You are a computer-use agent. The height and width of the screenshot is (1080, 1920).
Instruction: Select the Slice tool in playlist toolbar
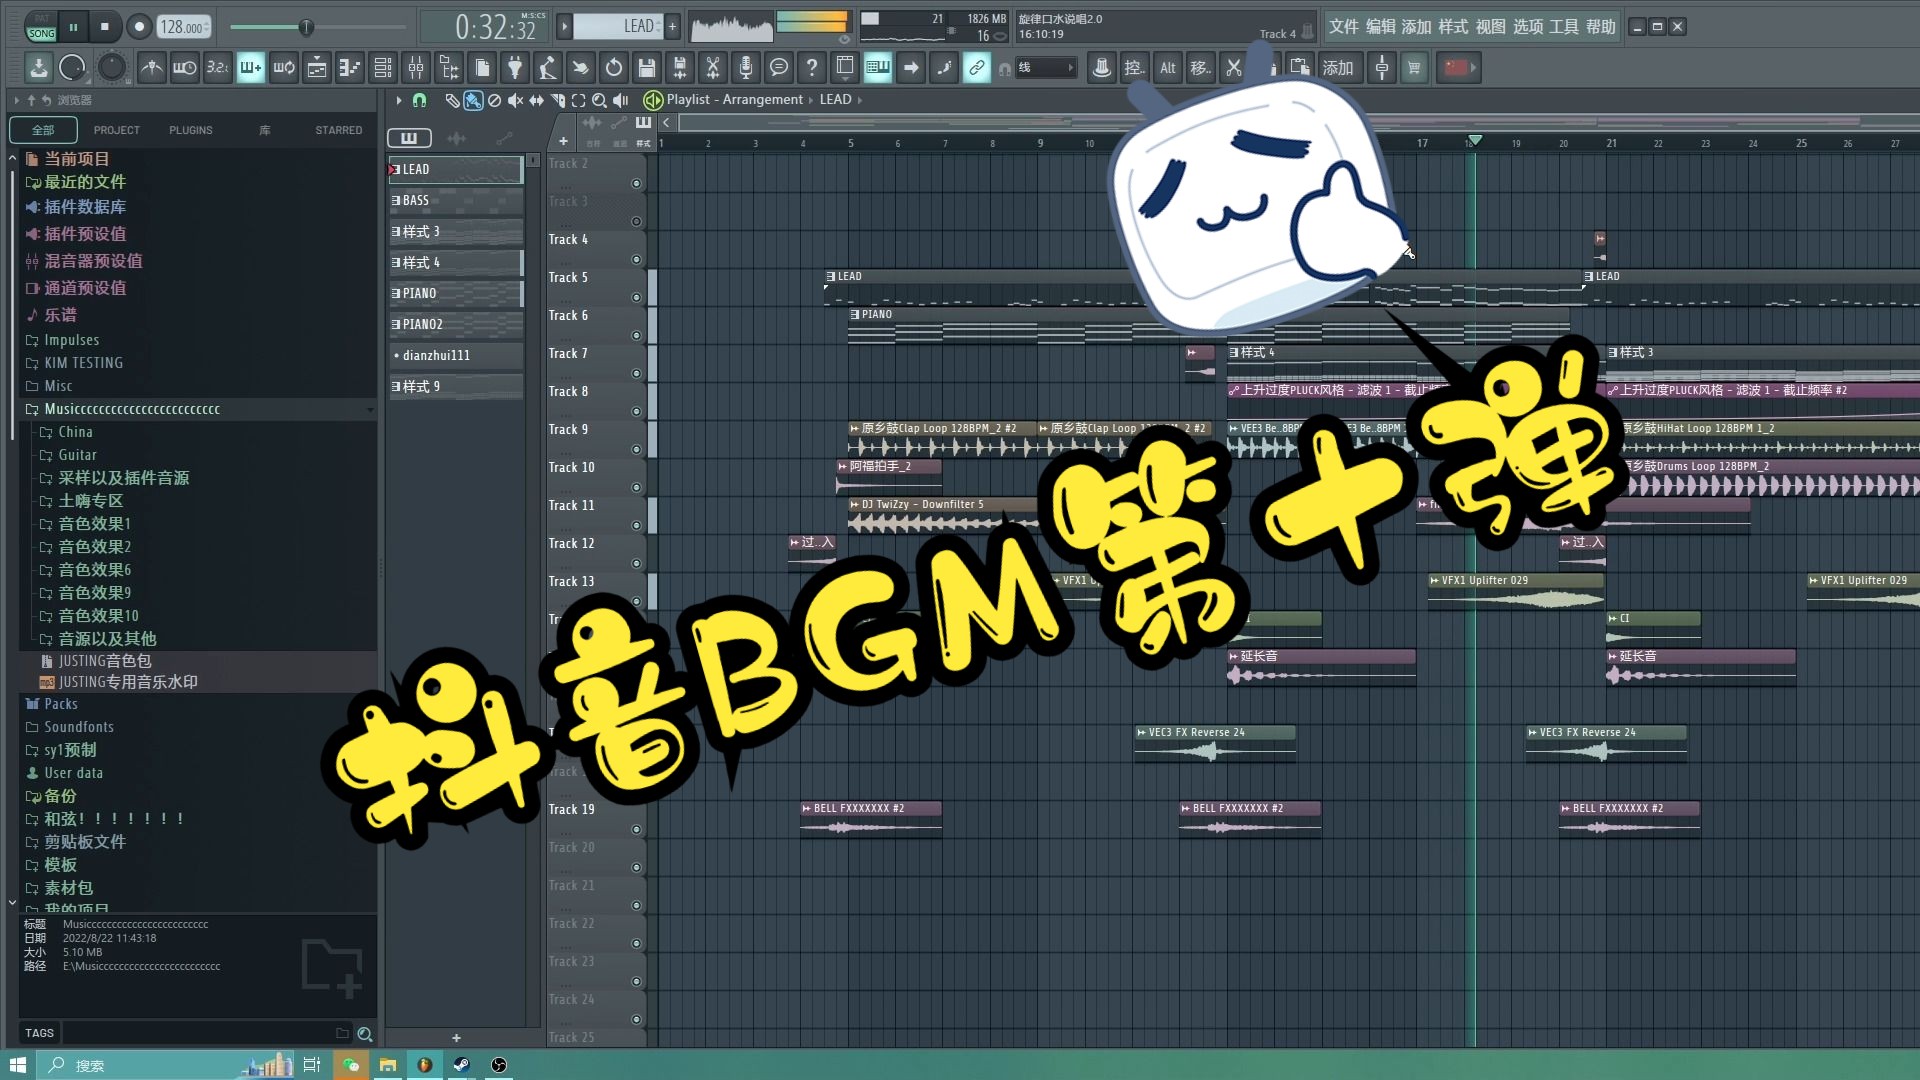coord(557,100)
